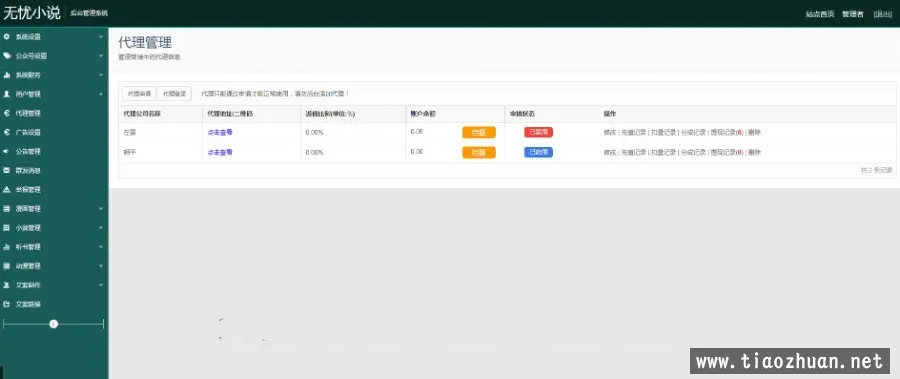The image size is (900, 379).
Task: Expand the 漫画管理 sidebar chevron
Action: click(101, 208)
